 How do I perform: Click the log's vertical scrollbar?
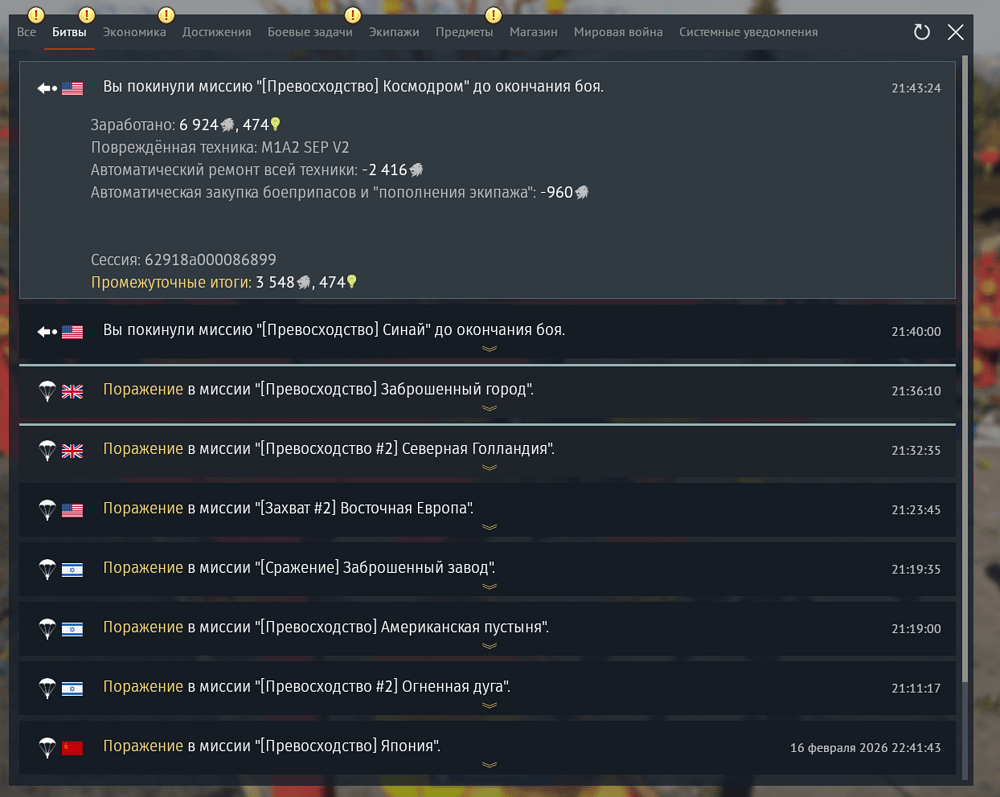click(x=965, y=370)
